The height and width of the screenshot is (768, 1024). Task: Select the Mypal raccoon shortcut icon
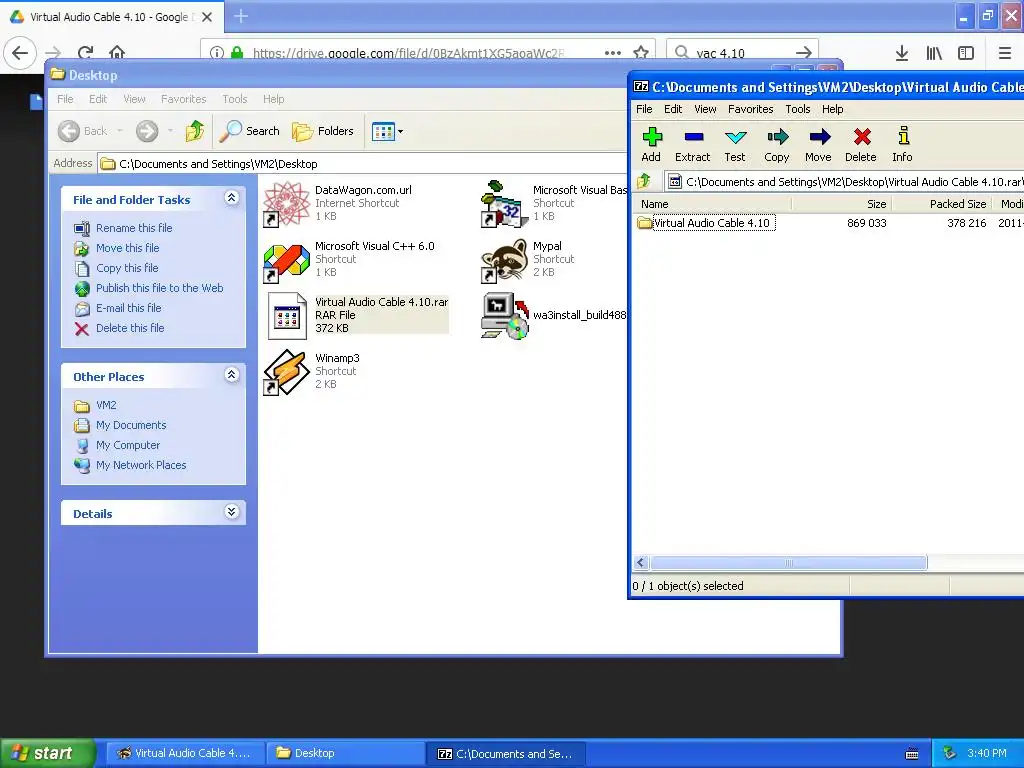click(x=504, y=259)
